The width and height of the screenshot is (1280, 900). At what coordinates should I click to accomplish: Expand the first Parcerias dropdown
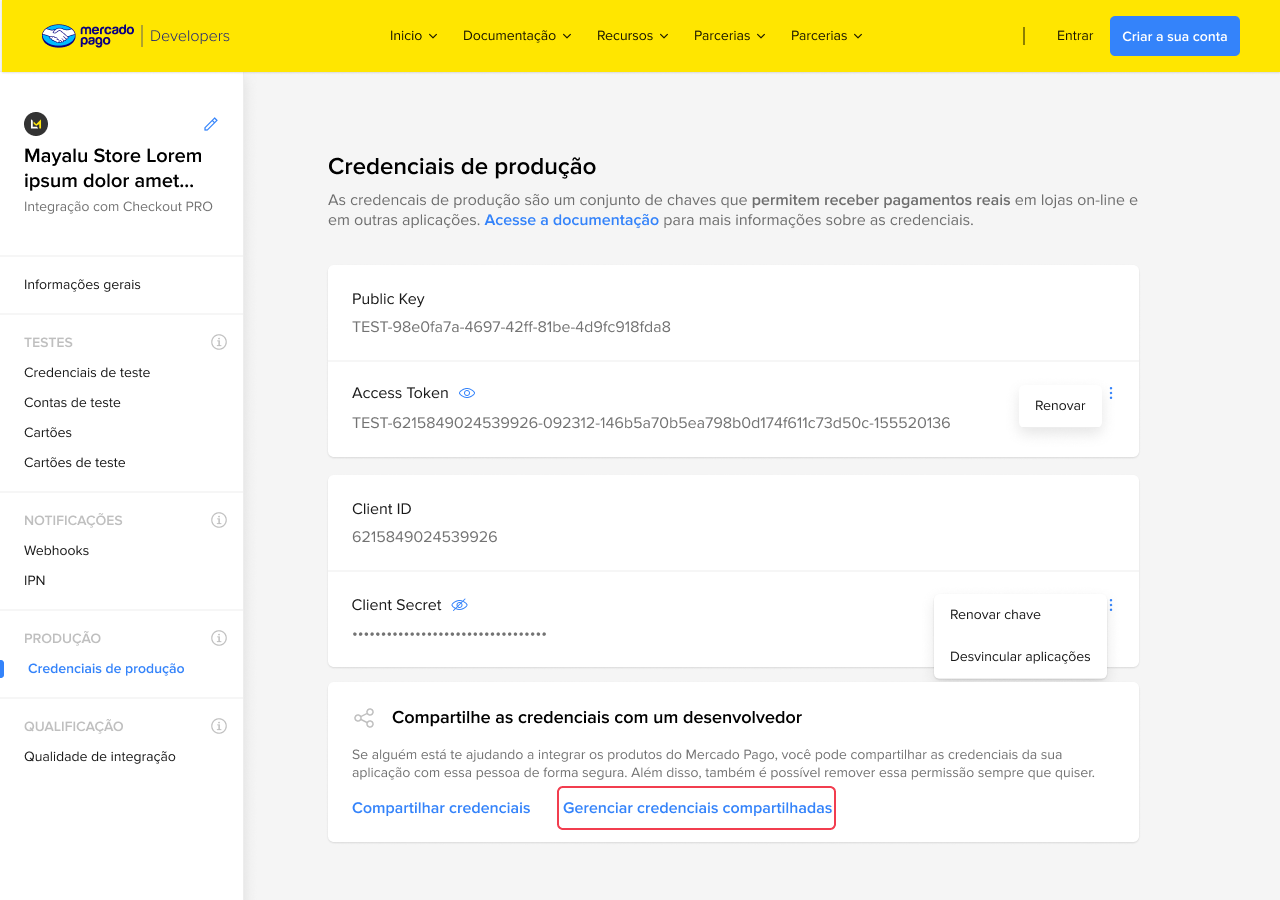(730, 36)
